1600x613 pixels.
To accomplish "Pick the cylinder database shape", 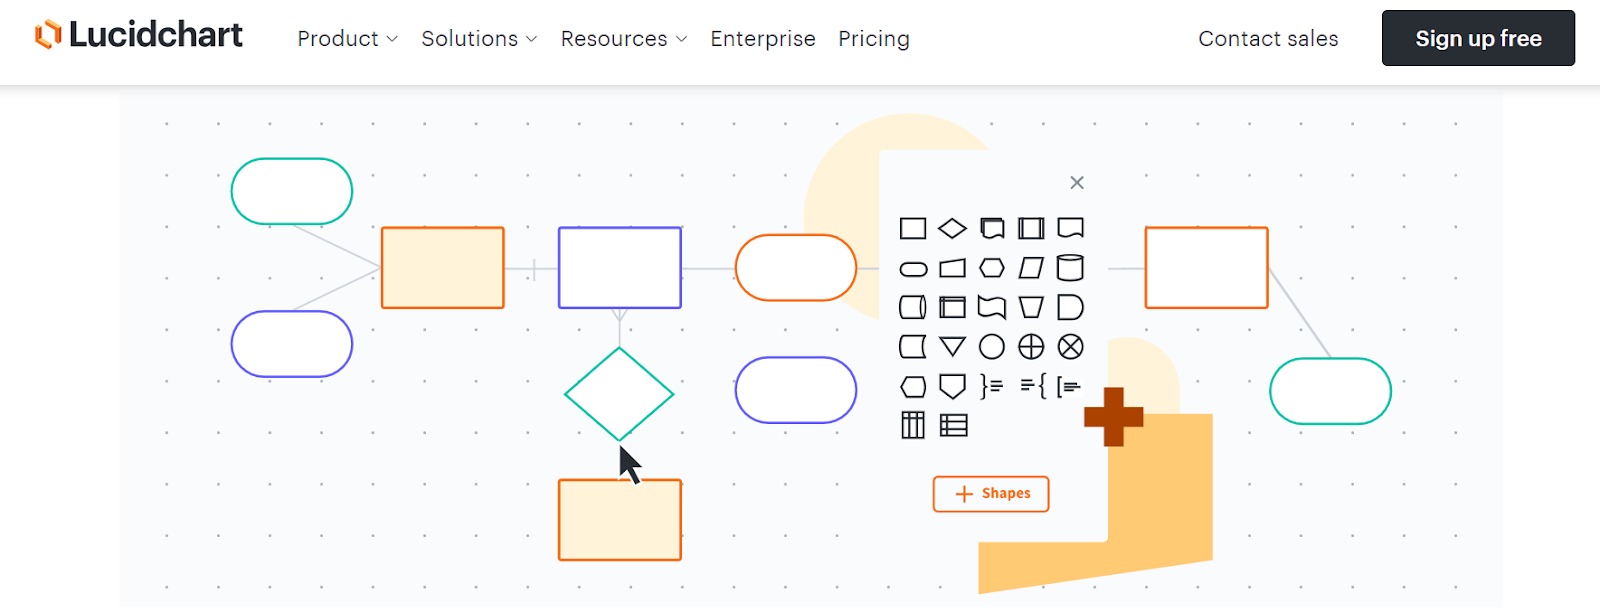I will pyautogui.click(x=1070, y=268).
